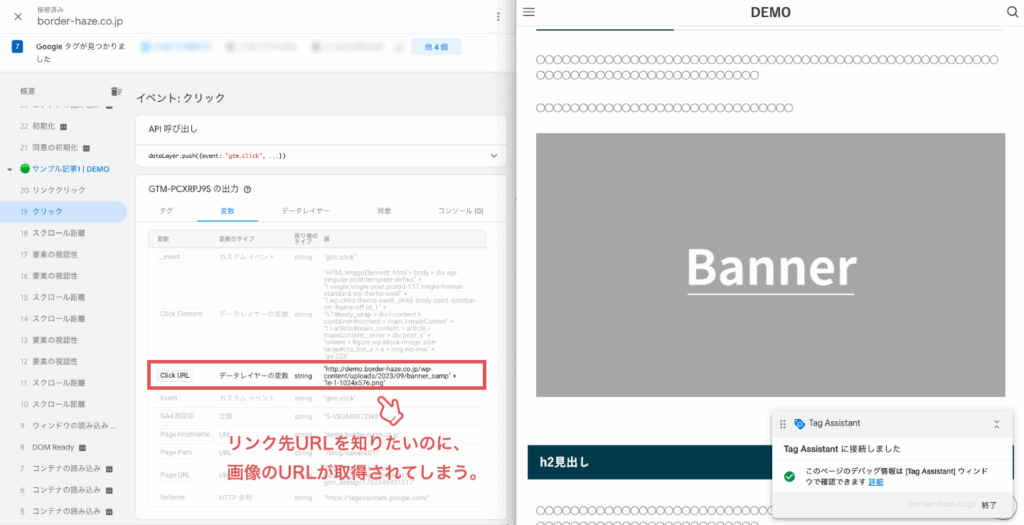Click the _event variable chip
Image resolution: width=1024 pixels, height=525 pixels.
[170, 257]
